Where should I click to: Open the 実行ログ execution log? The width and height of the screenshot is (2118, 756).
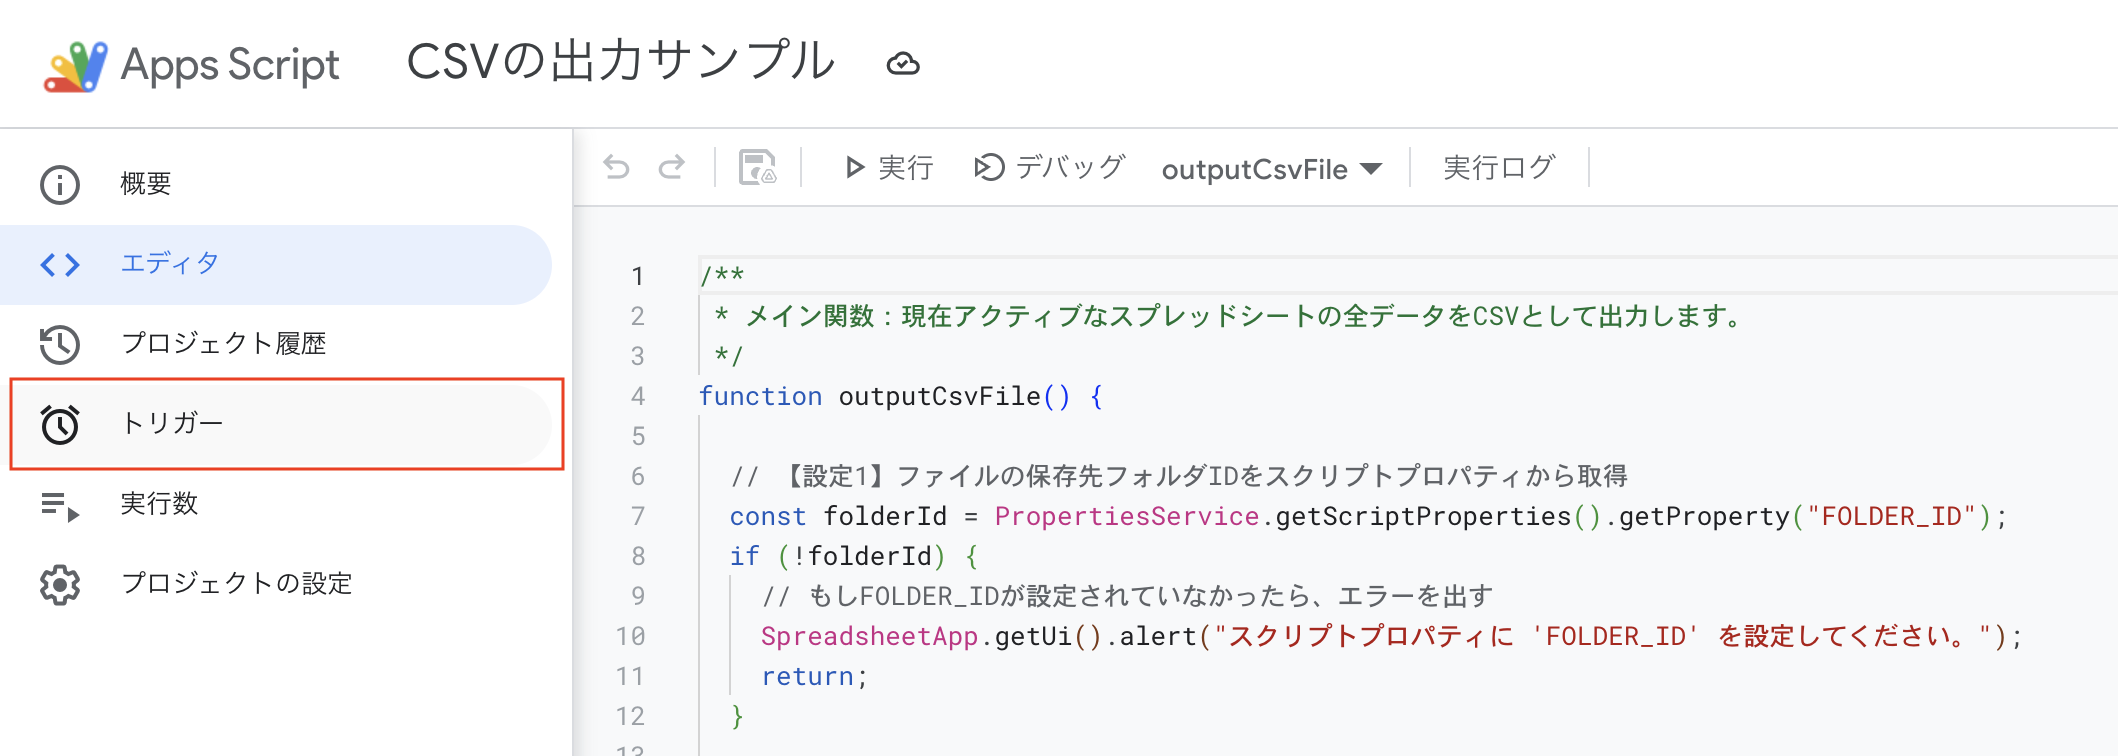point(1498,167)
